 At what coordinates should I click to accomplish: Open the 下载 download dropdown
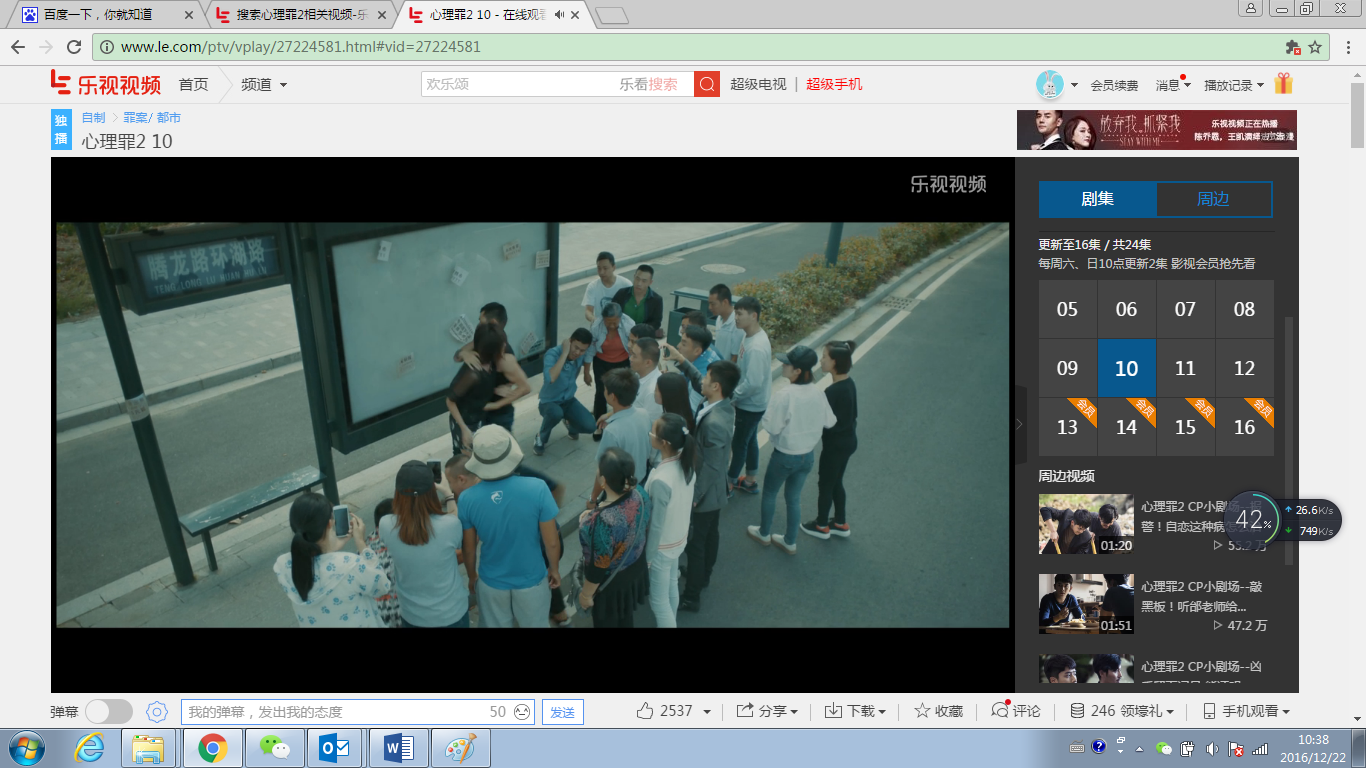tap(855, 711)
